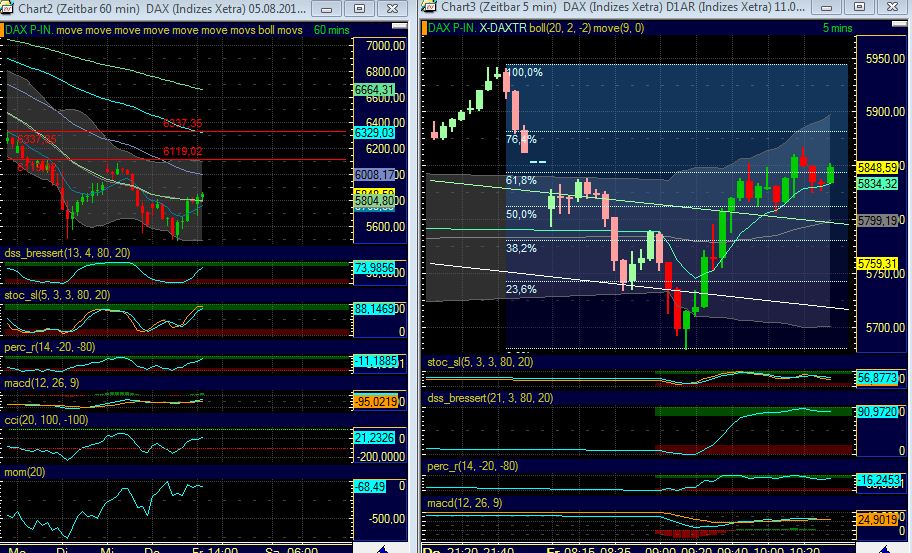
Task: Click the 6329,03 price tag in Chart2
Action: 374,133
